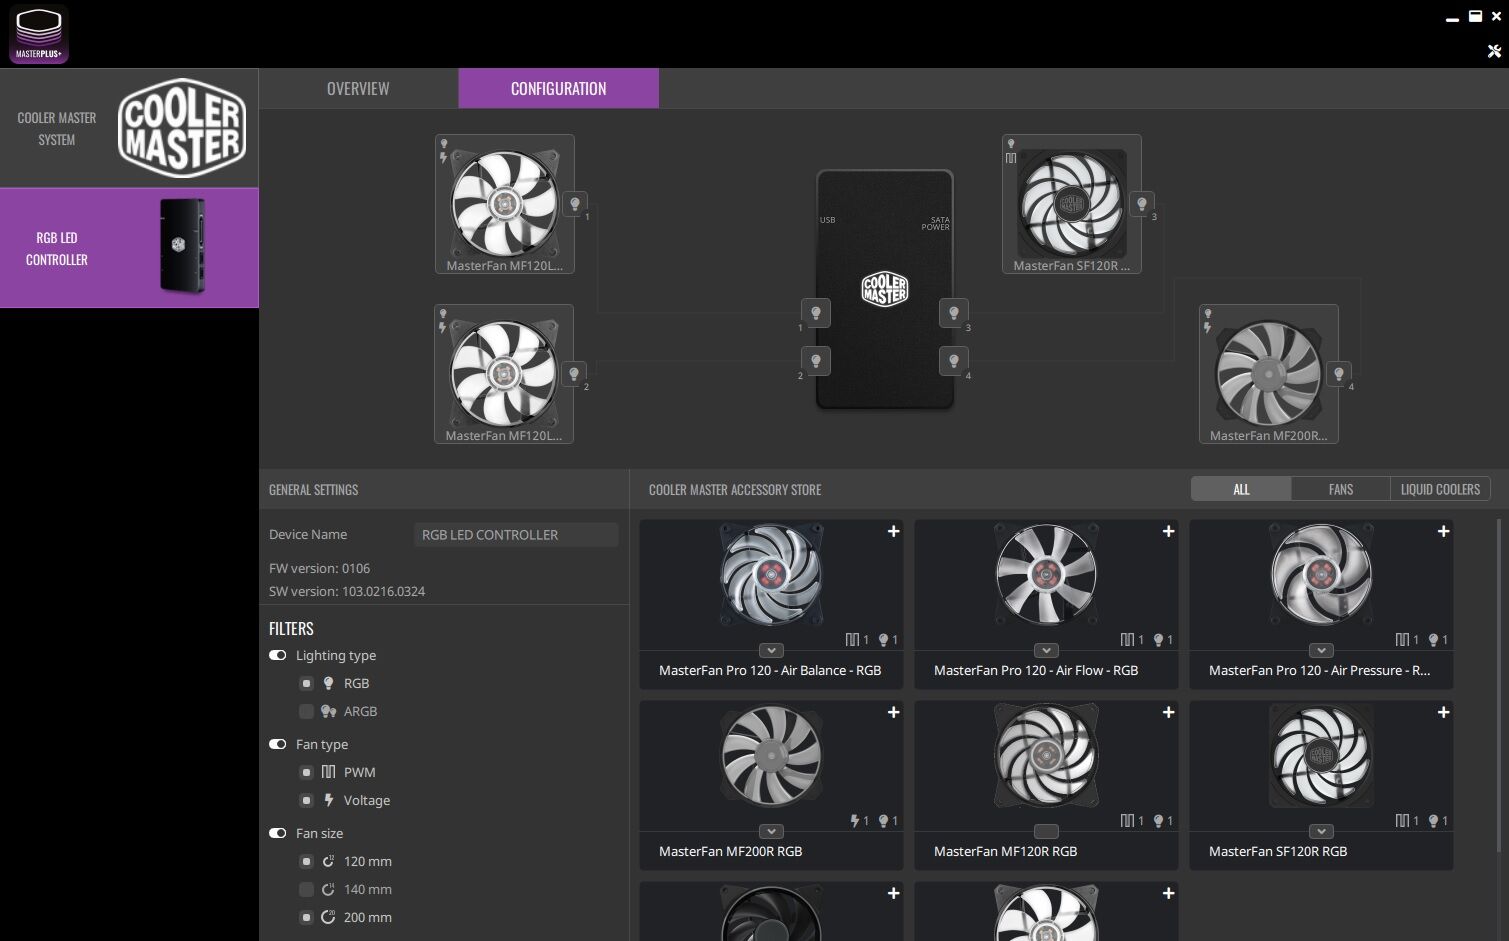
Task: Click the crossed tools settings icon
Action: point(1494,51)
